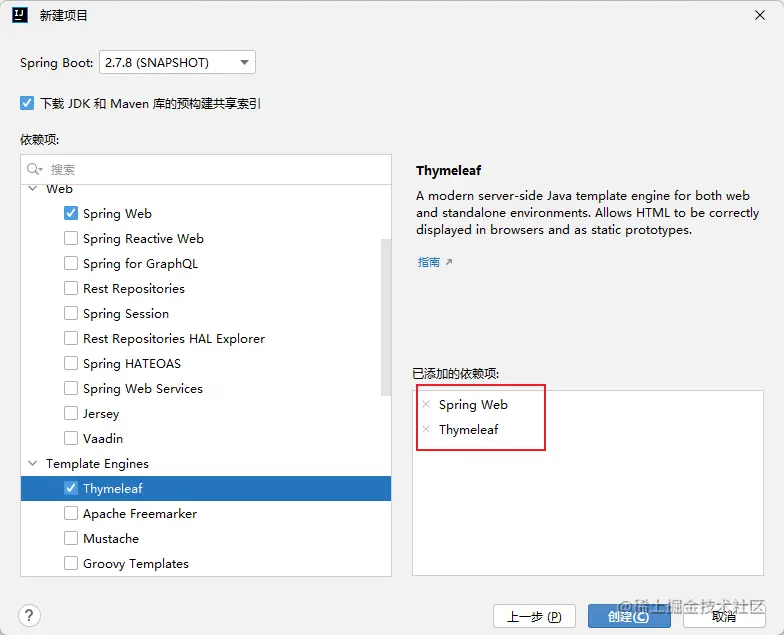Uncheck the Spring Web checkbox
Image resolution: width=784 pixels, height=635 pixels.
point(71,213)
